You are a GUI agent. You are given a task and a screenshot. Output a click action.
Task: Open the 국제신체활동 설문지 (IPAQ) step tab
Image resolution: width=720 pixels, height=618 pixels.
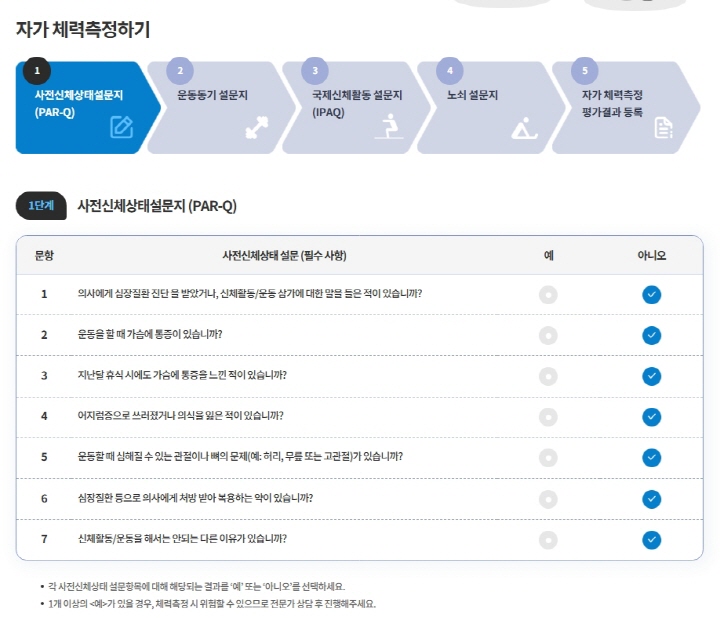pyautogui.click(x=356, y=107)
